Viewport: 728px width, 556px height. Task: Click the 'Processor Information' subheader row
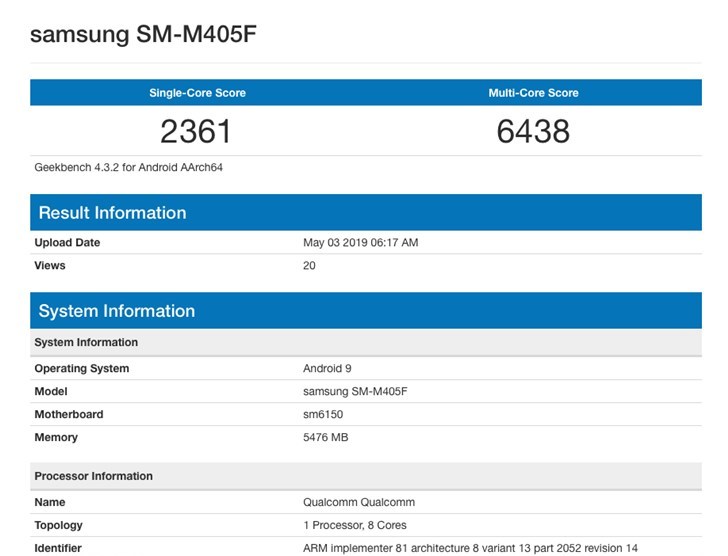(366, 476)
